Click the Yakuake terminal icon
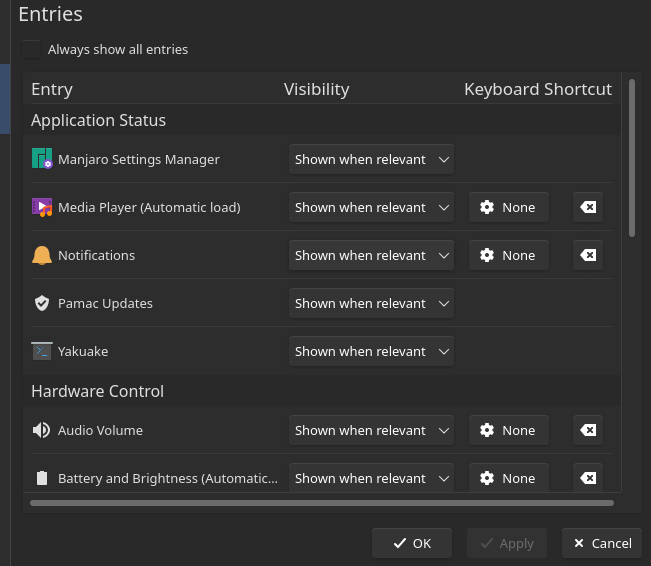 (x=42, y=351)
